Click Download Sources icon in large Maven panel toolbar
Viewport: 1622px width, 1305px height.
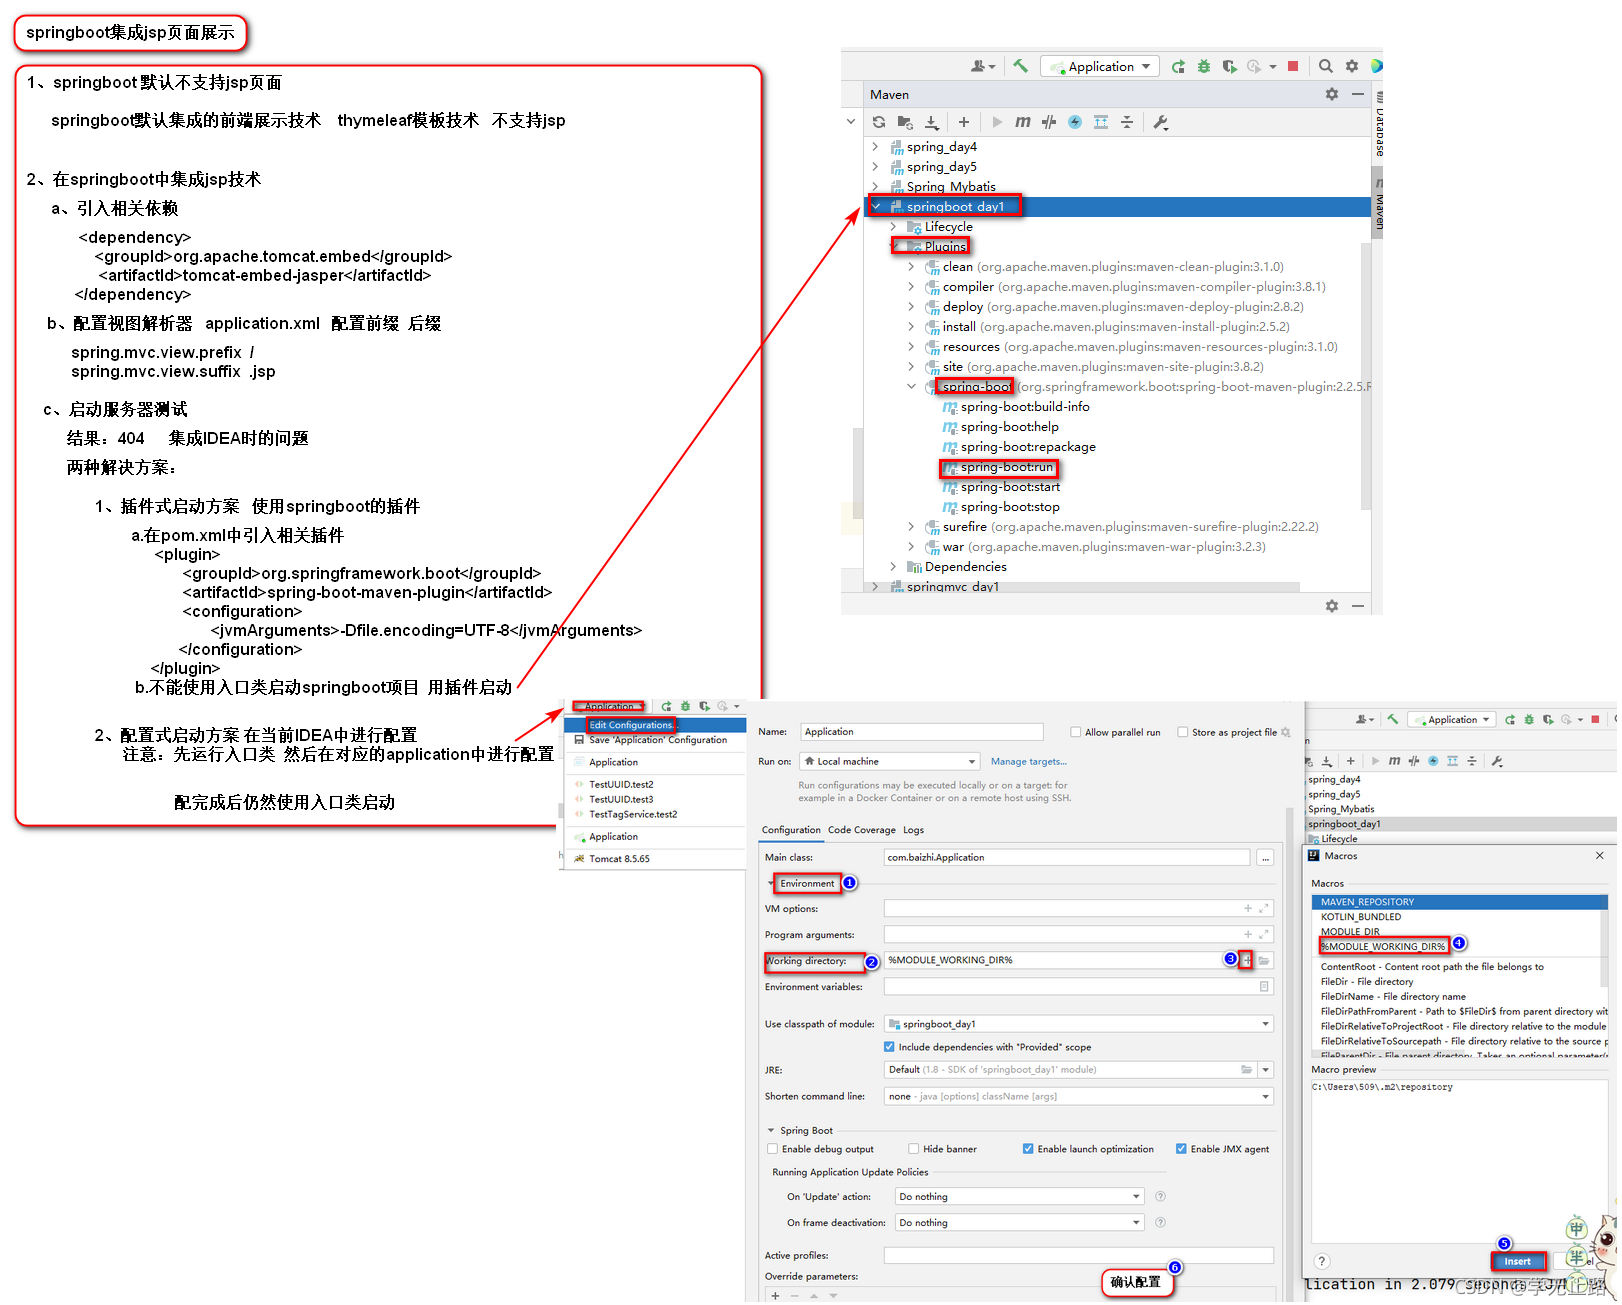[932, 122]
